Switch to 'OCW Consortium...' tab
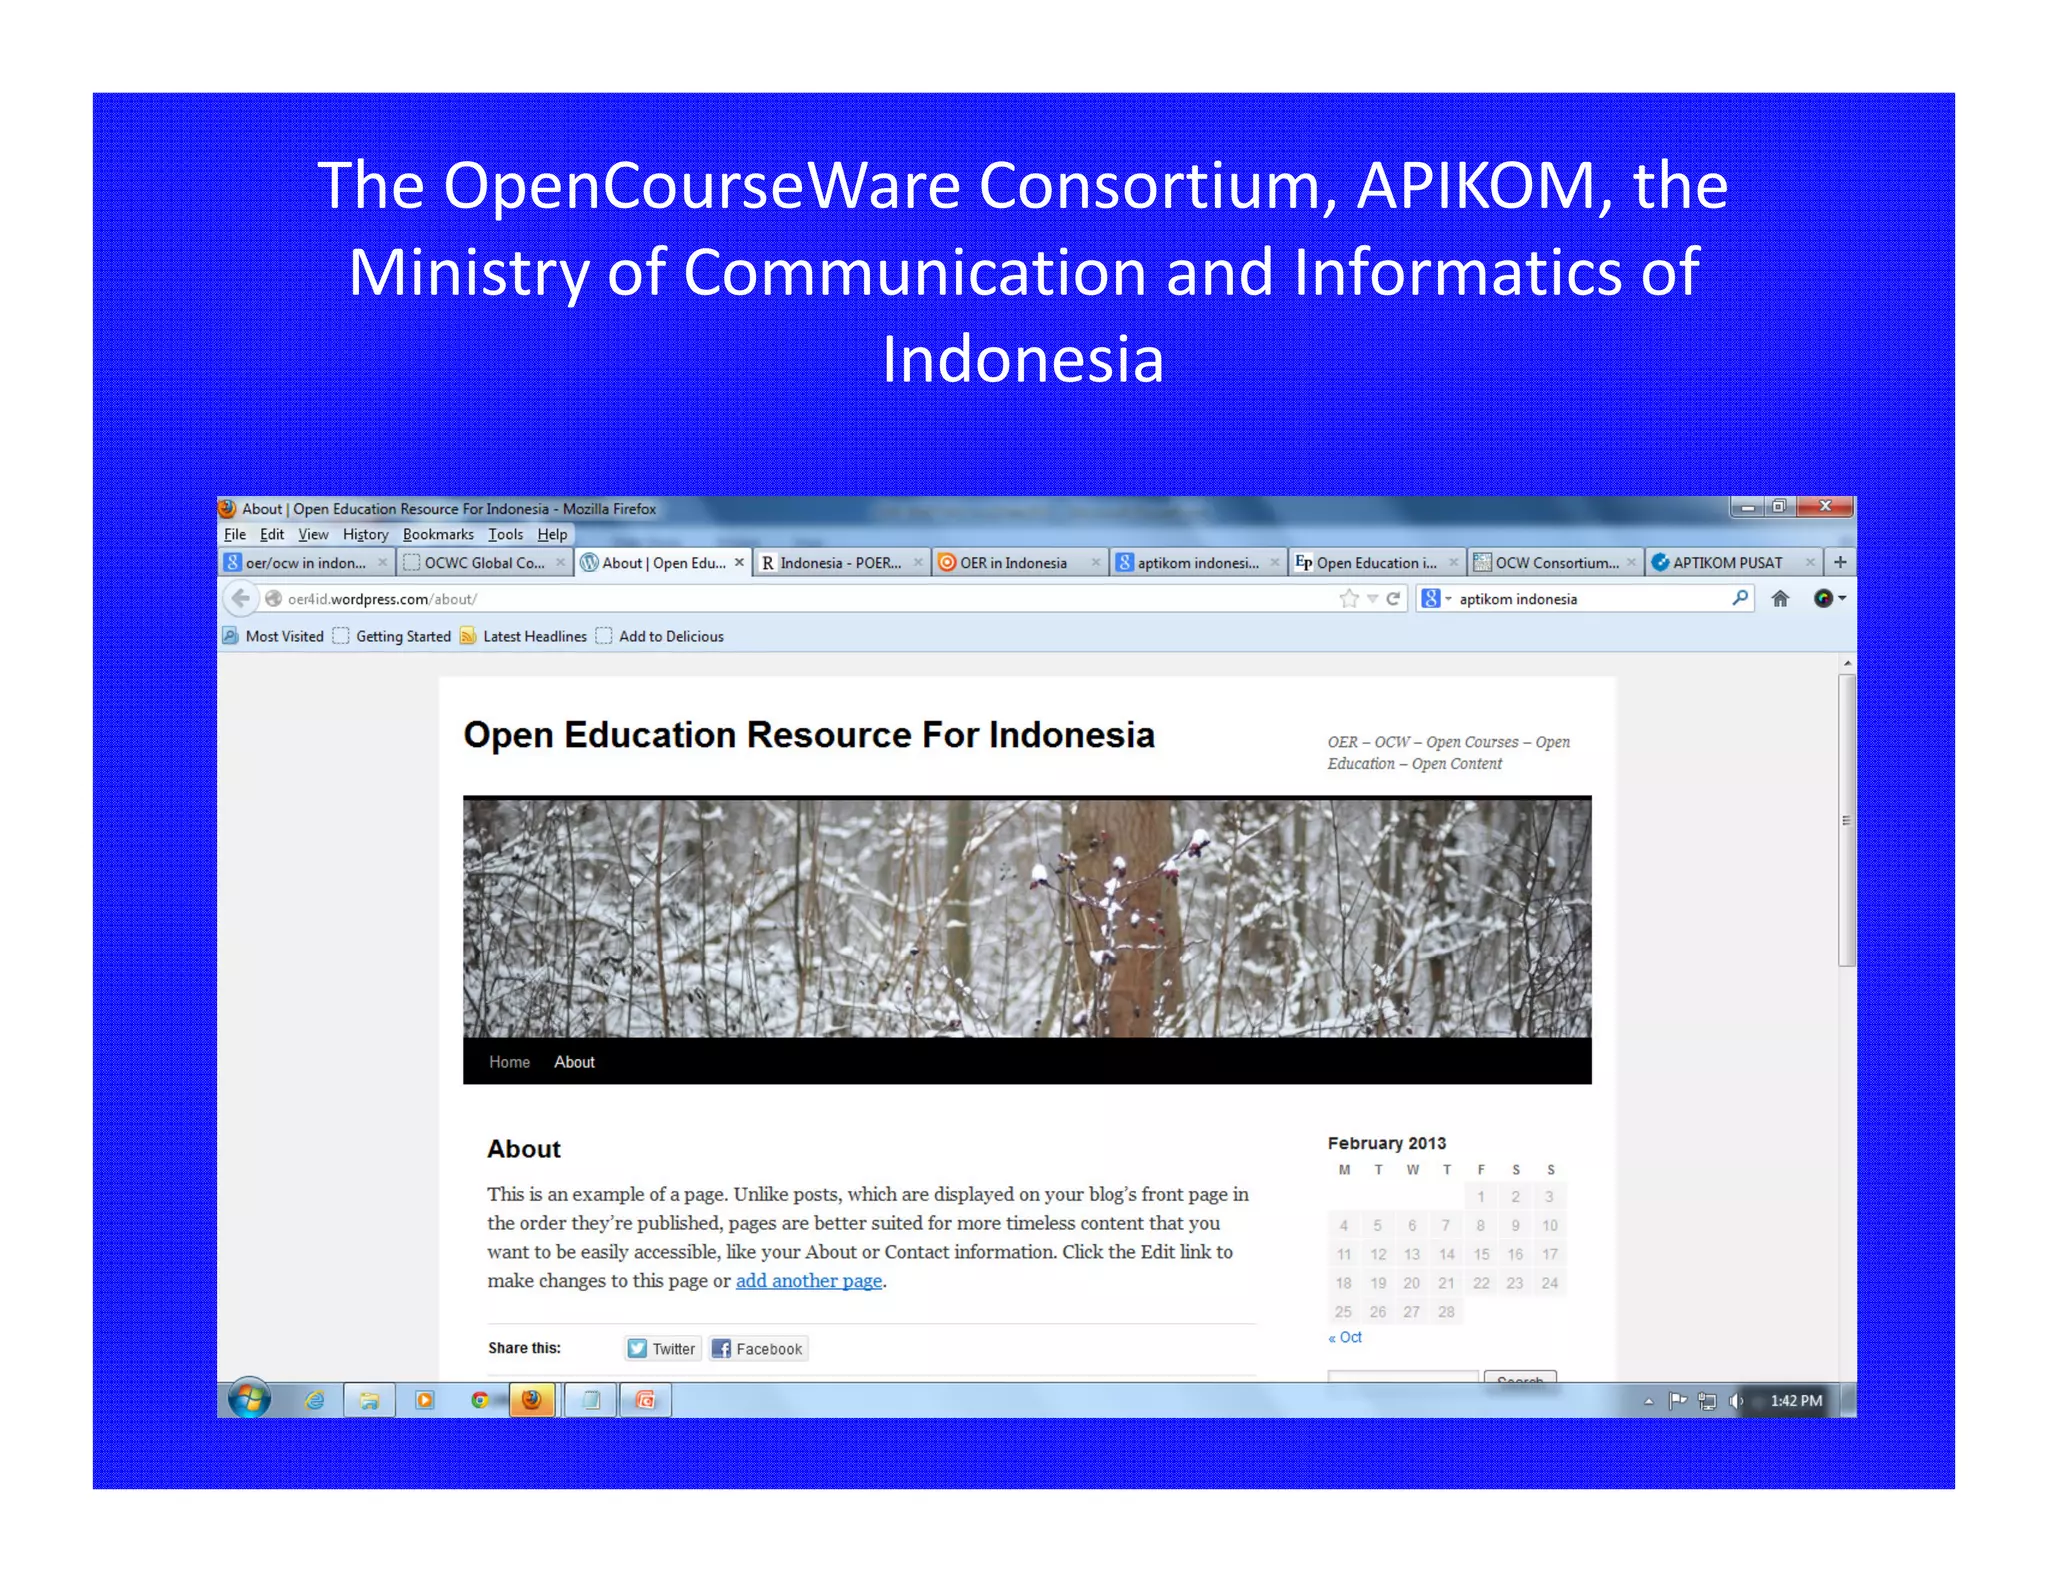Viewport: 2048px width, 1582px height. (1555, 562)
